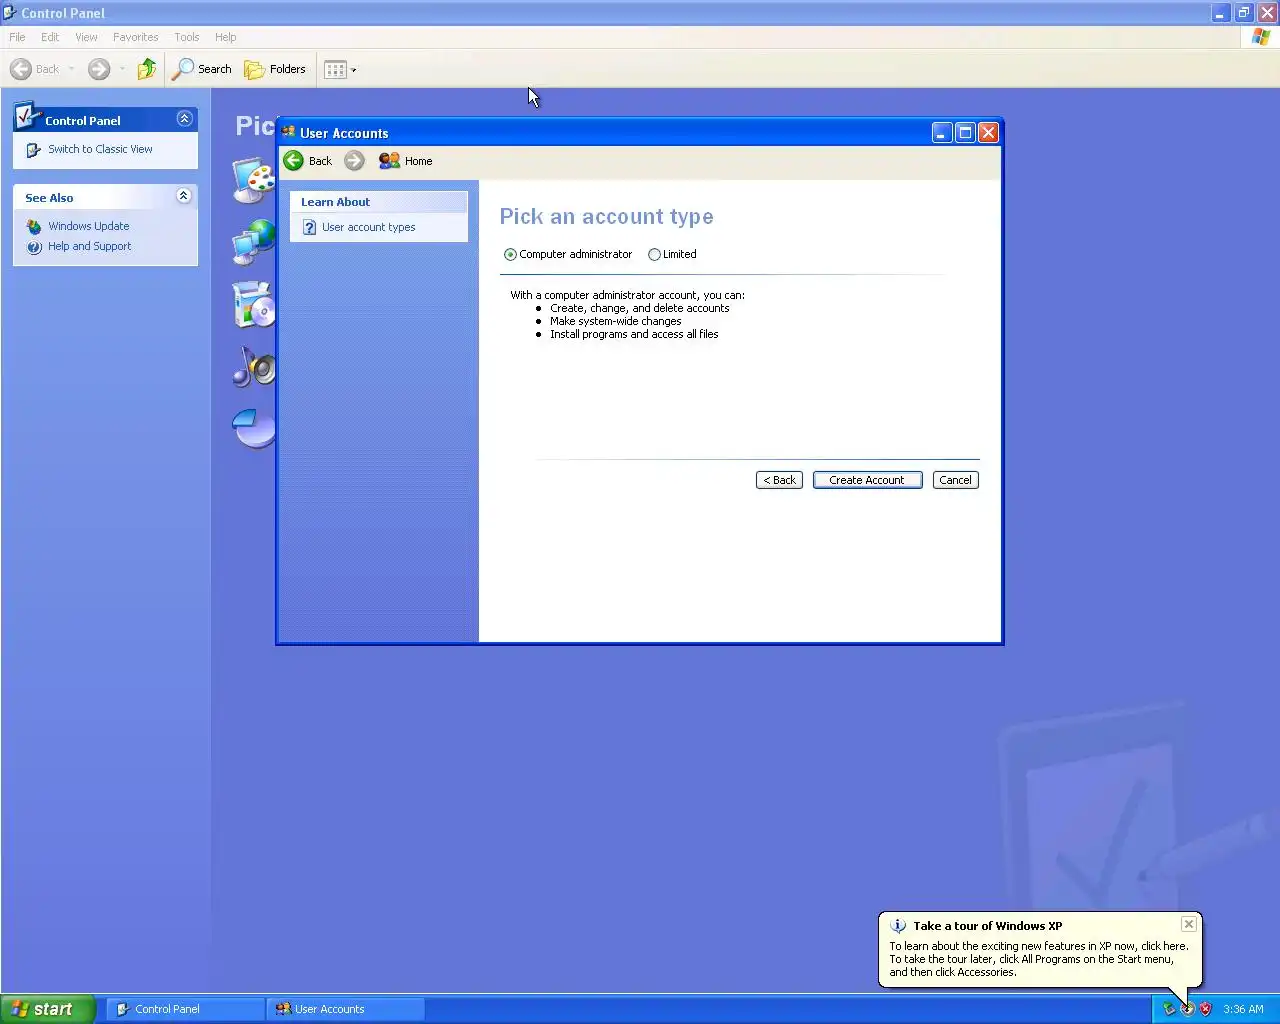Screen dimensions: 1280x1024
Task: Go back with the green Back arrow in User Accounts
Action: pyautogui.click(x=293, y=161)
